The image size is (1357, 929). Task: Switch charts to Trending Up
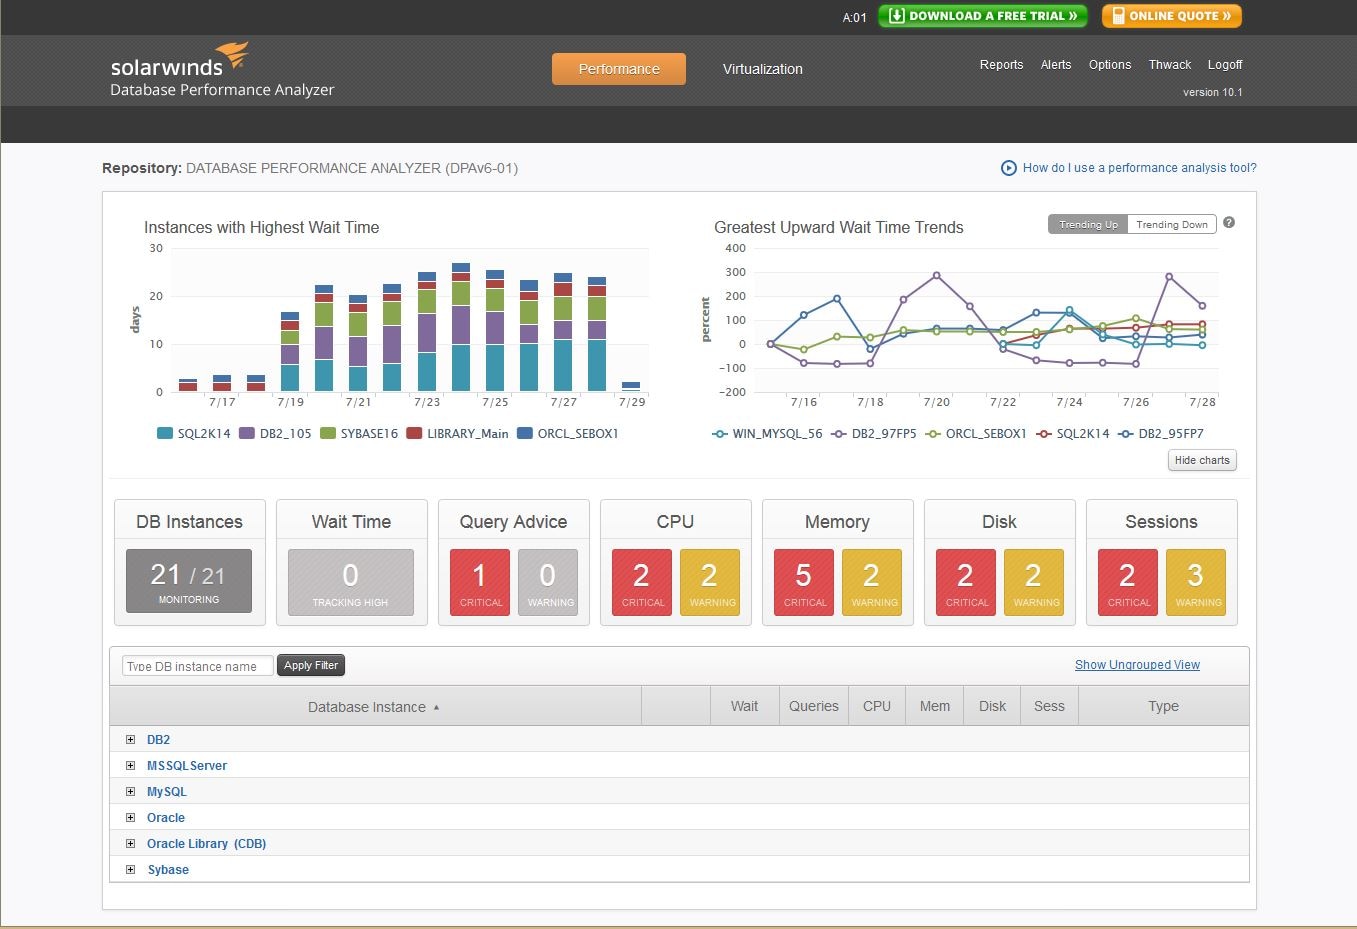1088,225
